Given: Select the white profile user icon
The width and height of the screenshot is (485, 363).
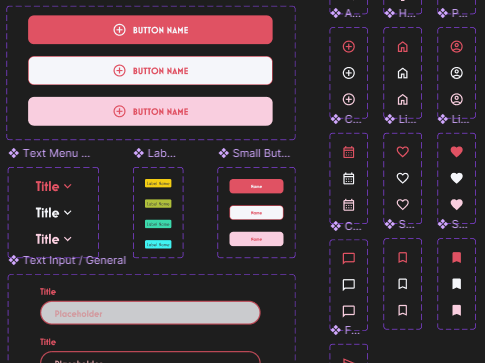Looking at the screenshot, I should [x=457, y=73].
